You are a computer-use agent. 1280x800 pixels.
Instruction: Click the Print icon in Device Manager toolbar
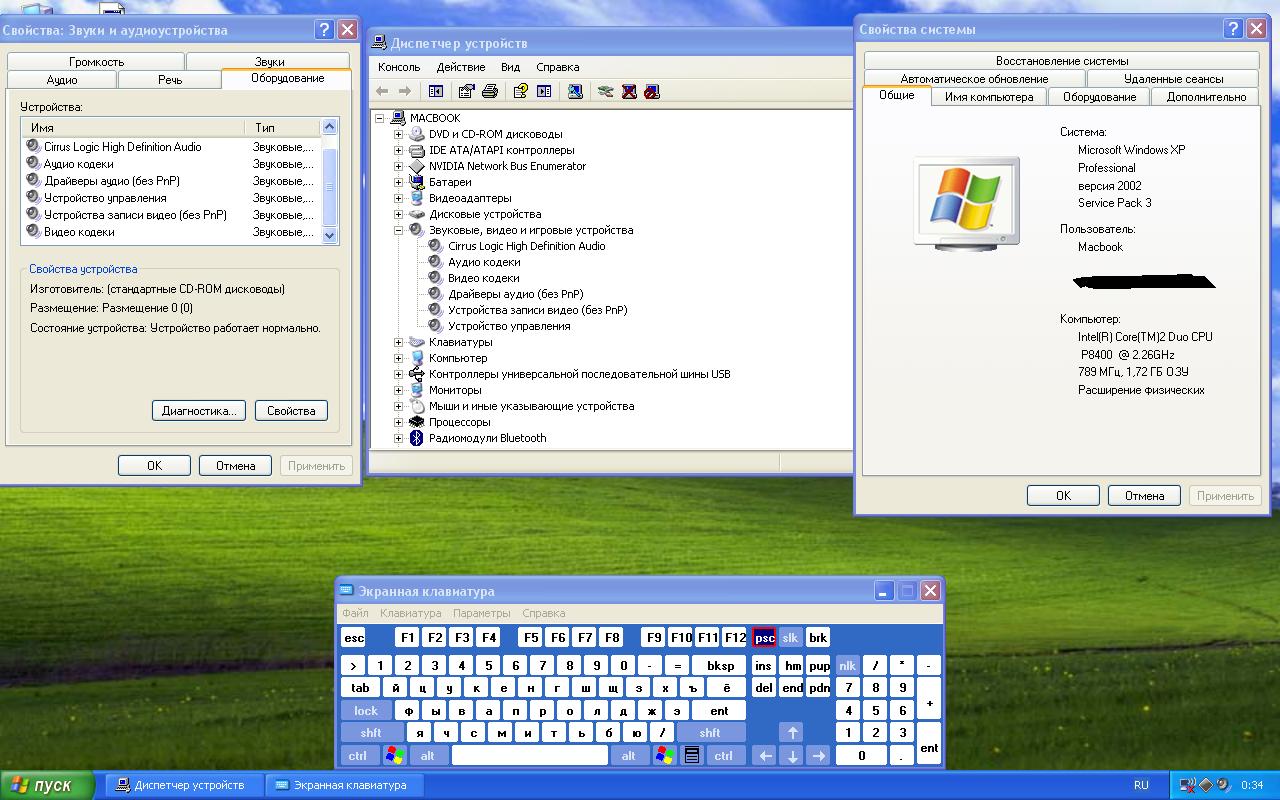point(490,91)
